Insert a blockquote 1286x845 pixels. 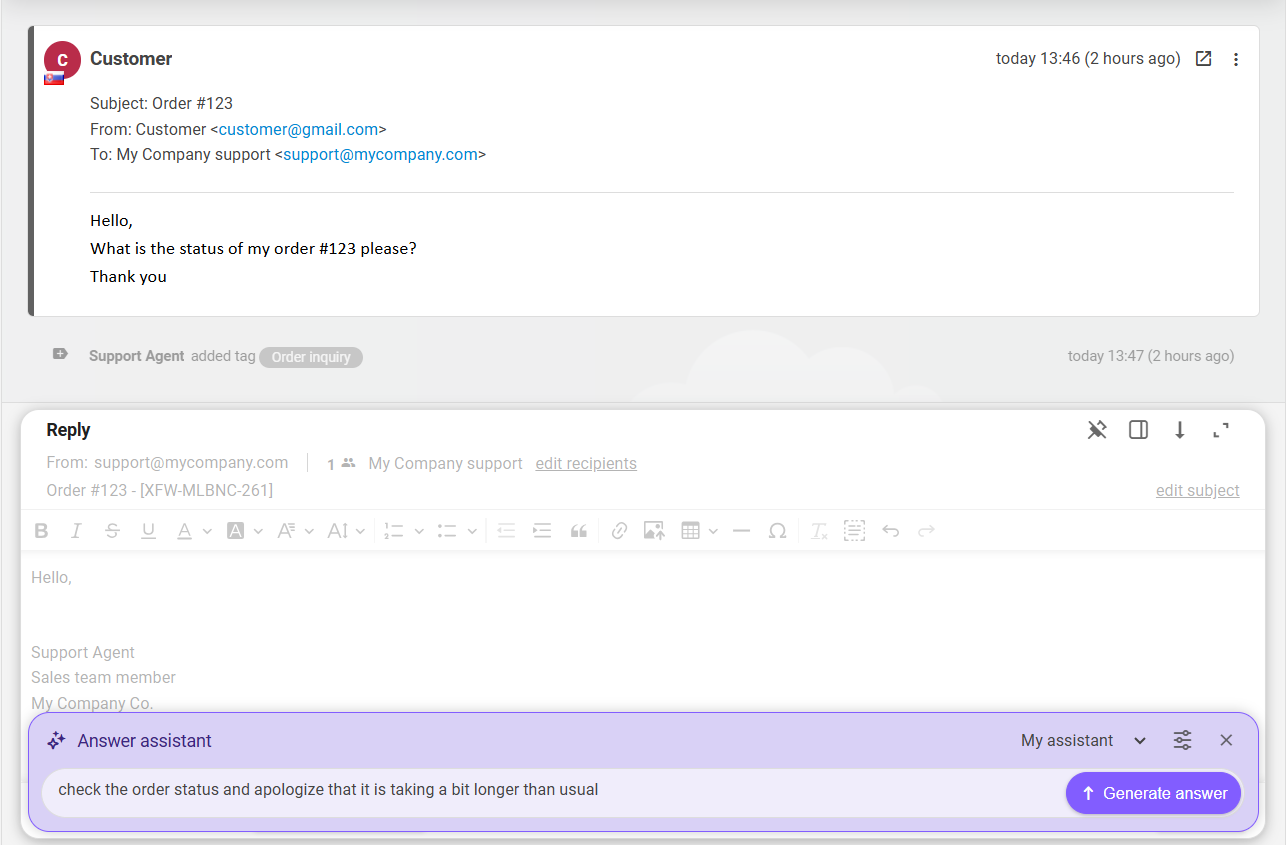click(578, 530)
